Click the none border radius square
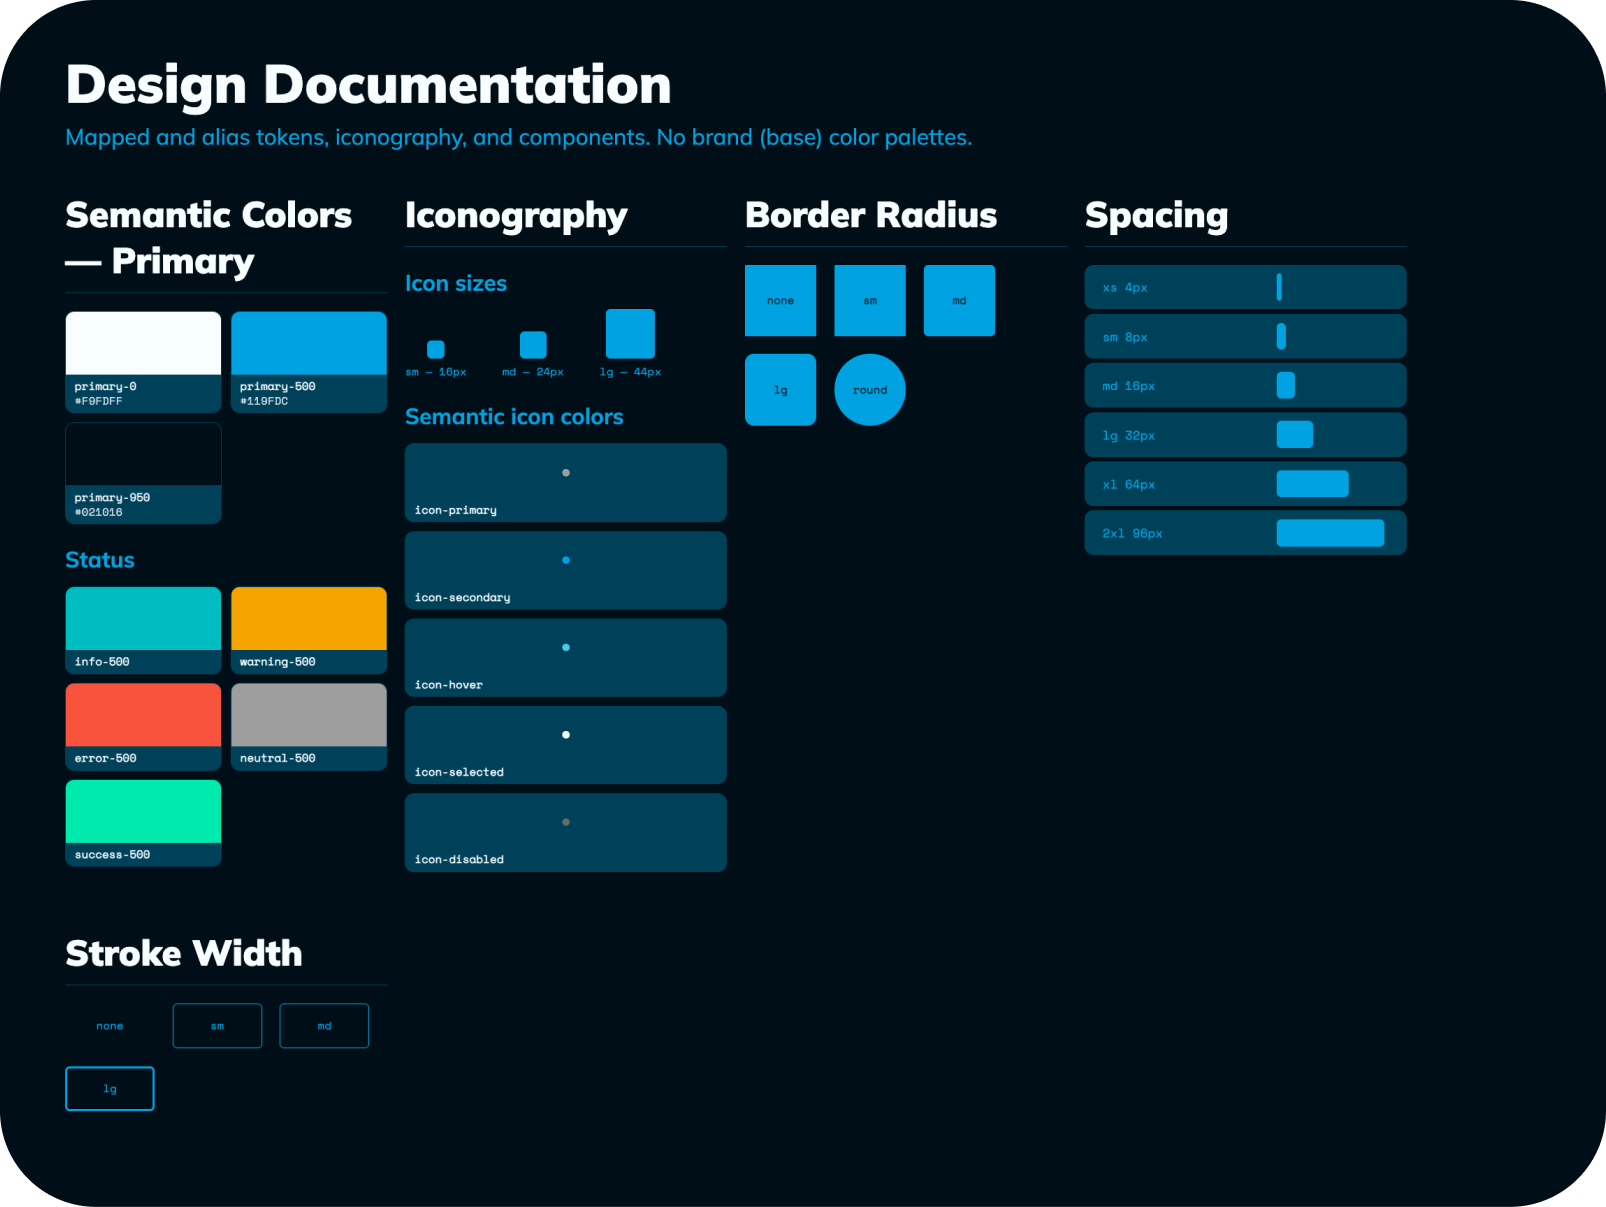1606x1207 pixels. coord(780,300)
